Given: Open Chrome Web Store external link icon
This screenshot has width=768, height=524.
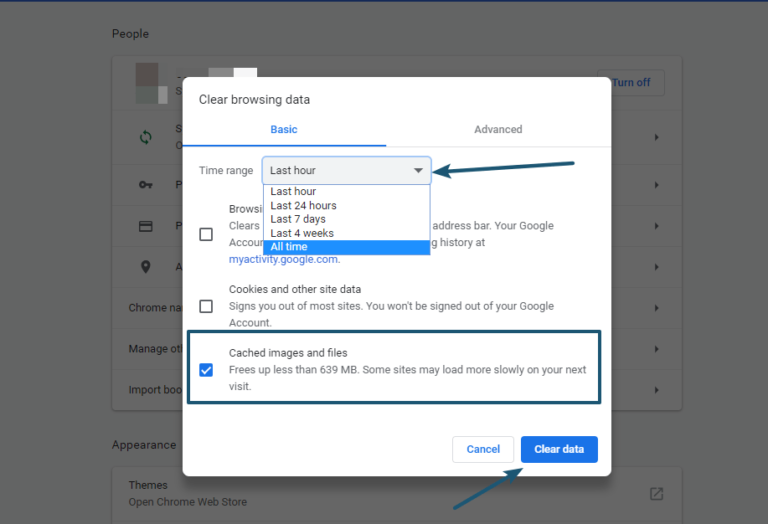Looking at the screenshot, I should [656, 494].
